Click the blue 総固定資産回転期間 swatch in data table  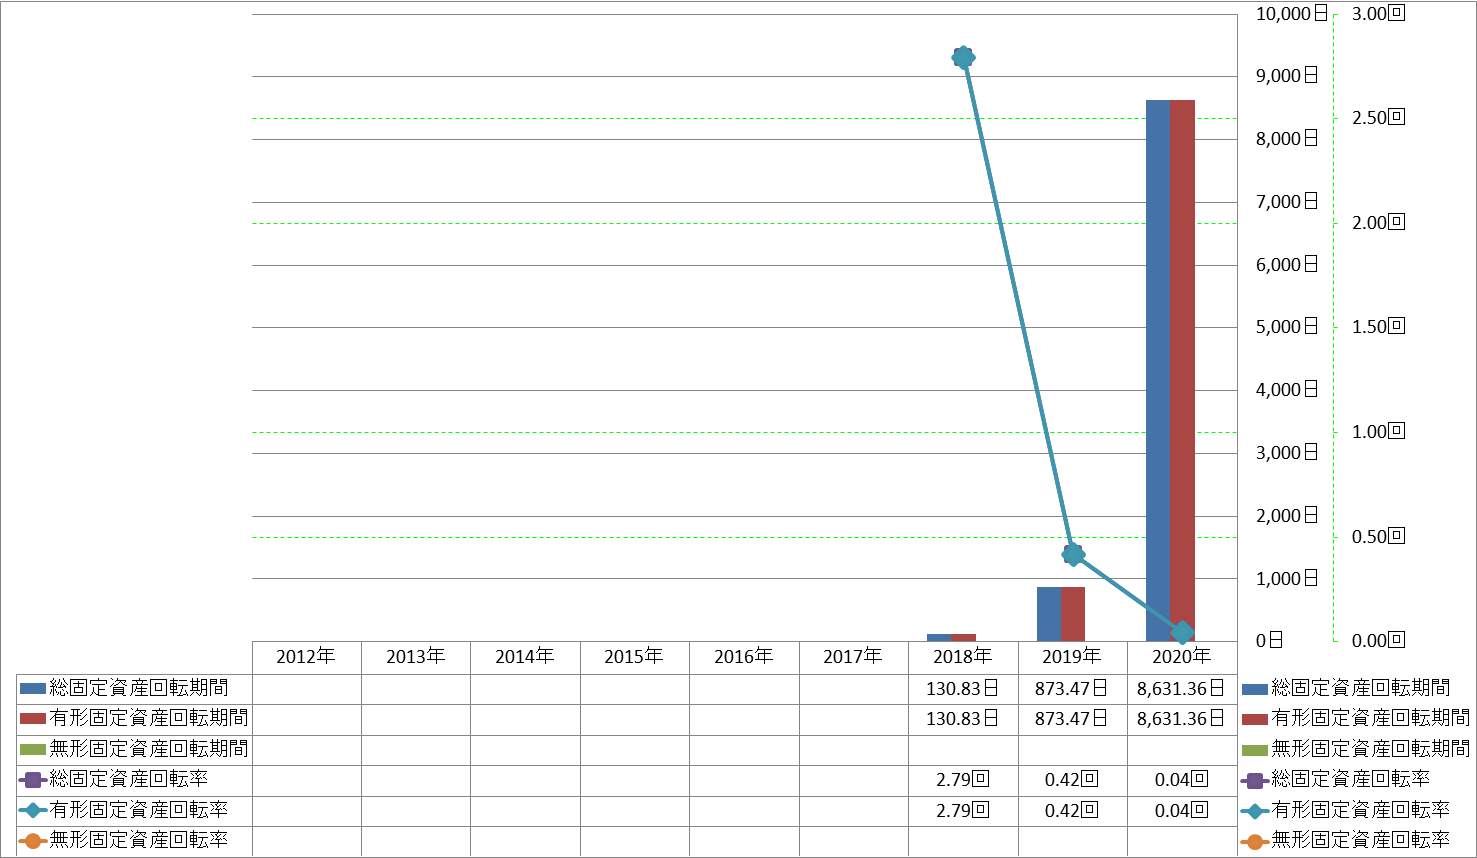click(x=33, y=688)
